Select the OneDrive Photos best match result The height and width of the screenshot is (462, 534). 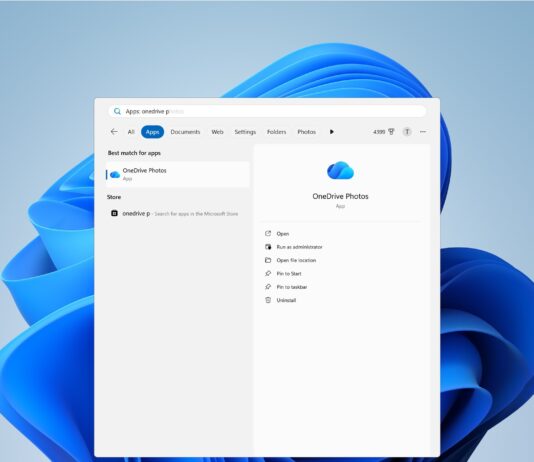178,174
